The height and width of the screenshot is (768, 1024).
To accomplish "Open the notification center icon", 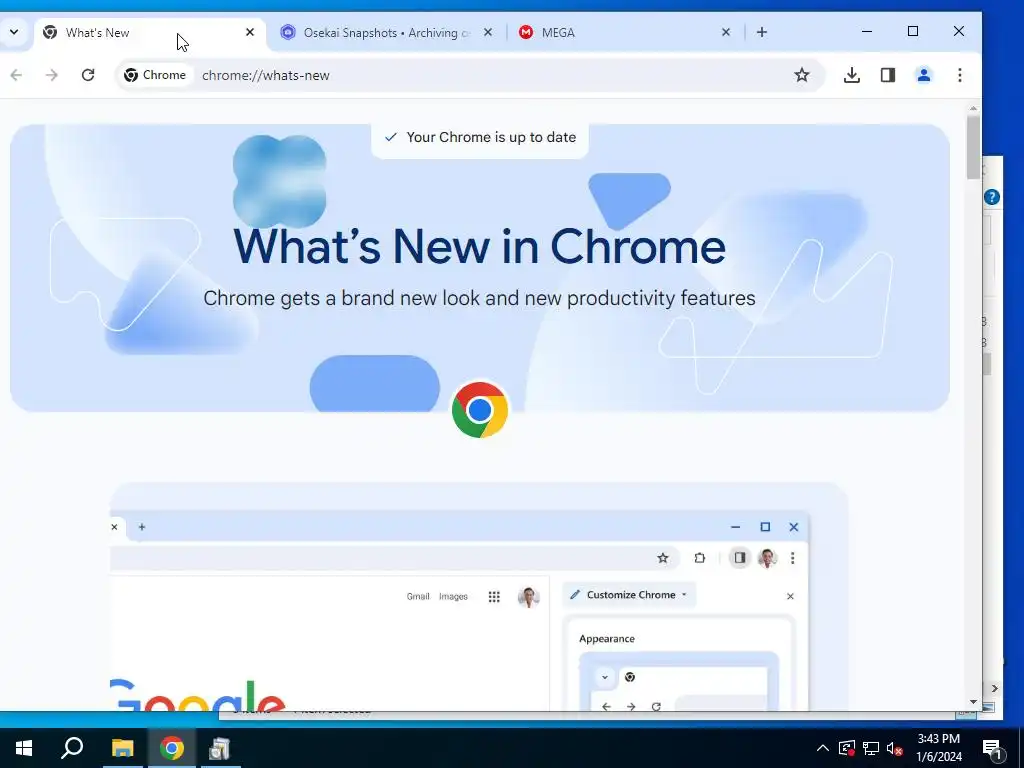I will [992, 749].
